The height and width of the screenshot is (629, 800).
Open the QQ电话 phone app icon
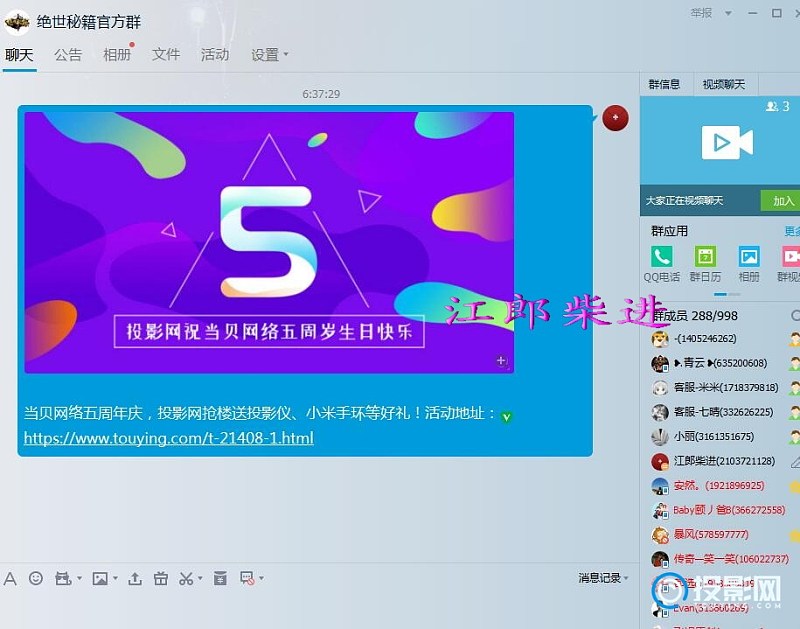(x=662, y=257)
